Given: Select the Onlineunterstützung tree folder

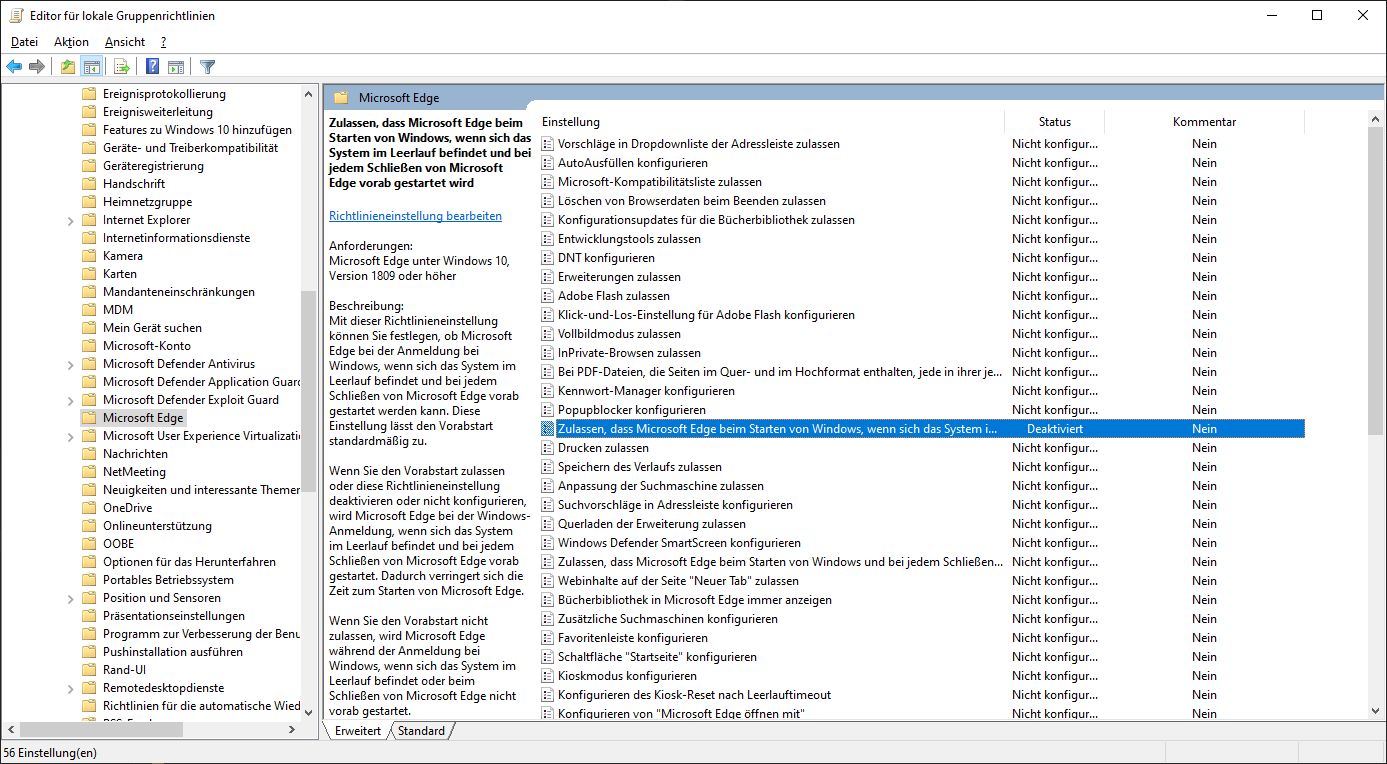Looking at the screenshot, I should (157, 526).
